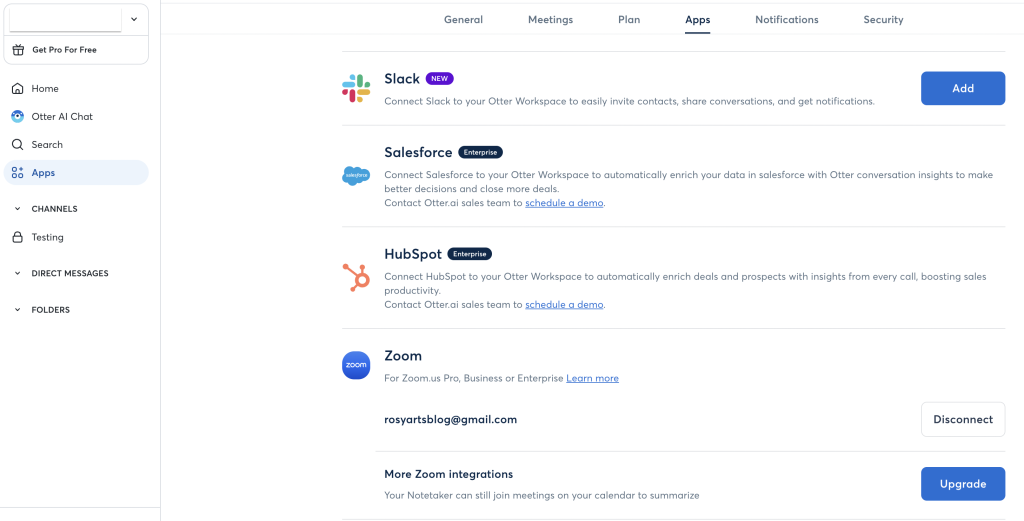Click the Search magnifier icon

(x=18, y=144)
